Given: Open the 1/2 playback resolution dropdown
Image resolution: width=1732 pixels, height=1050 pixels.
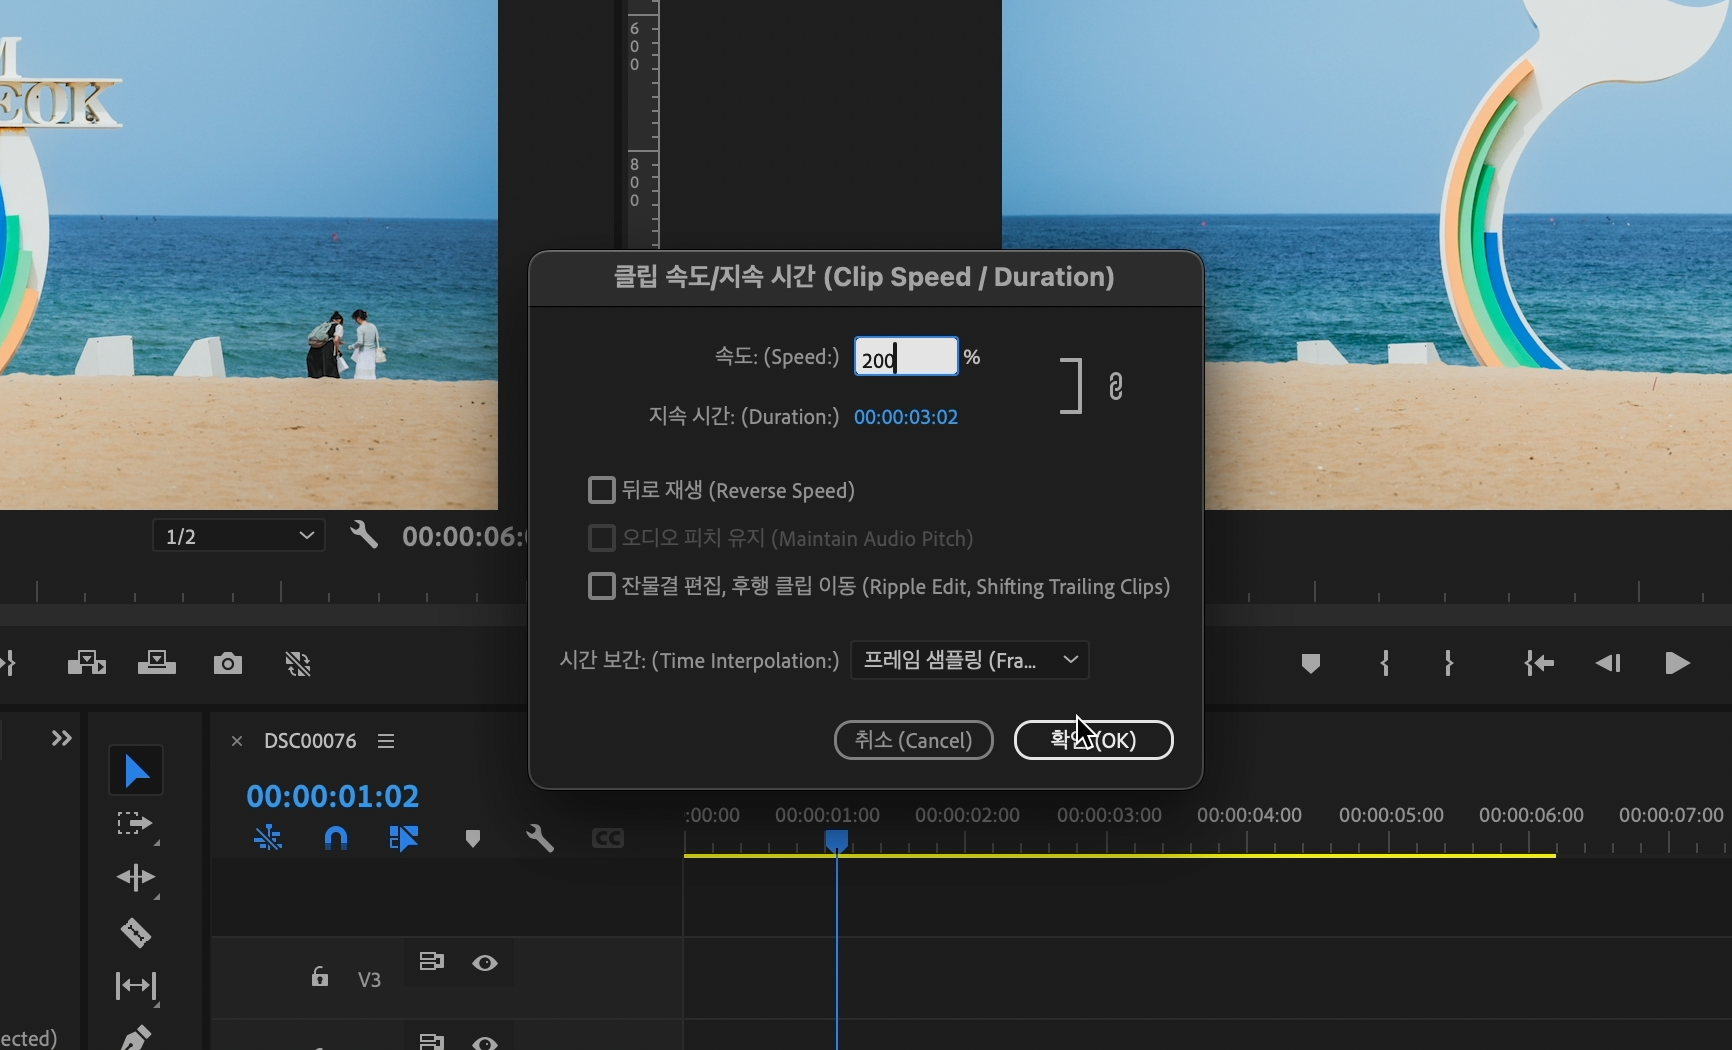Looking at the screenshot, I should (238, 536).
